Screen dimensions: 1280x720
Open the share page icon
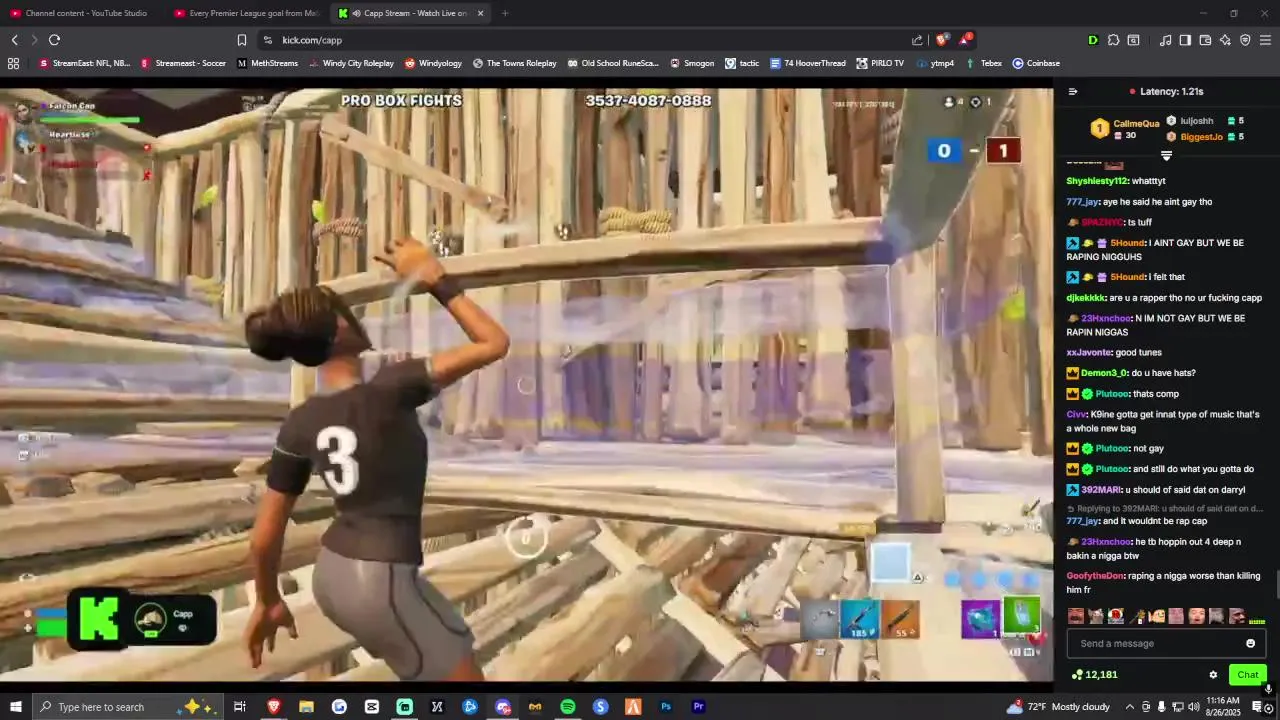(917, 40)
